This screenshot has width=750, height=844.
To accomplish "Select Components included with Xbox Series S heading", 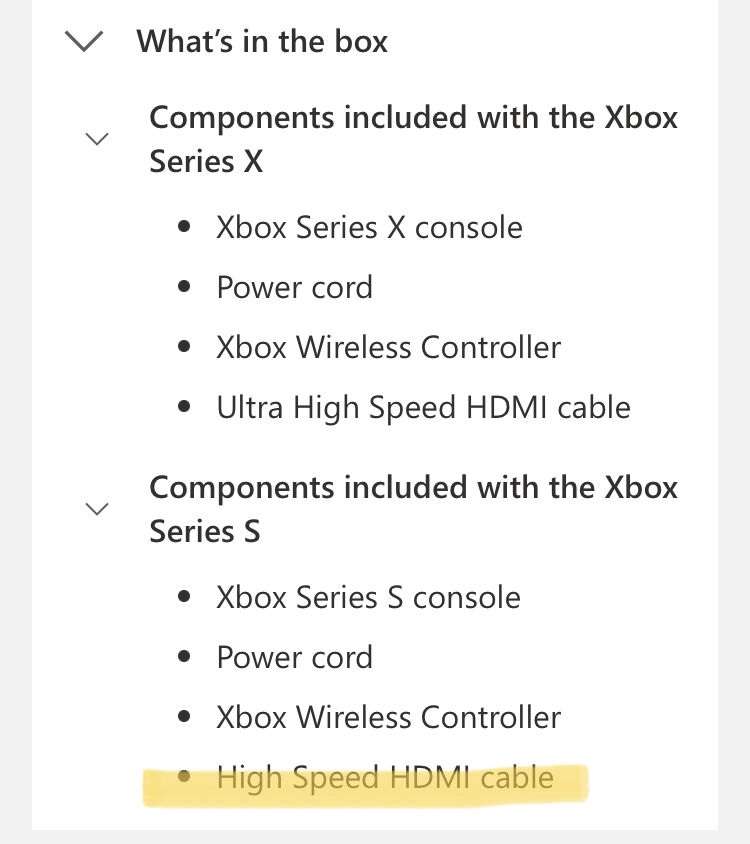I will (x=413, y=509).
